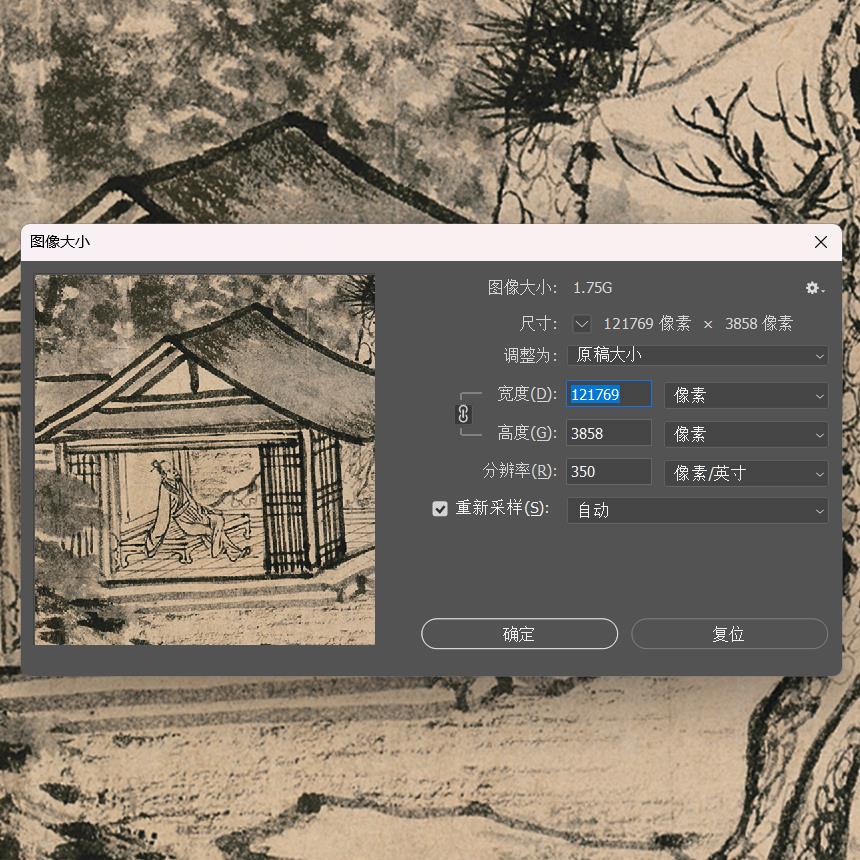Expand the 调整为 原稿大小 dropdown

[x=697, y=355]
